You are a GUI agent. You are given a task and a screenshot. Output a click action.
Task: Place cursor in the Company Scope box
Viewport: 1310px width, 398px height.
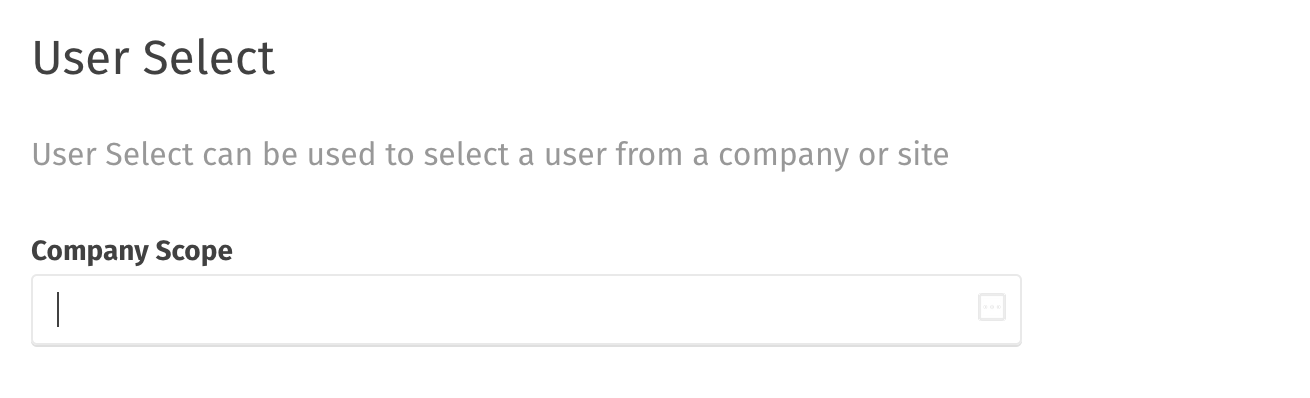526,310
